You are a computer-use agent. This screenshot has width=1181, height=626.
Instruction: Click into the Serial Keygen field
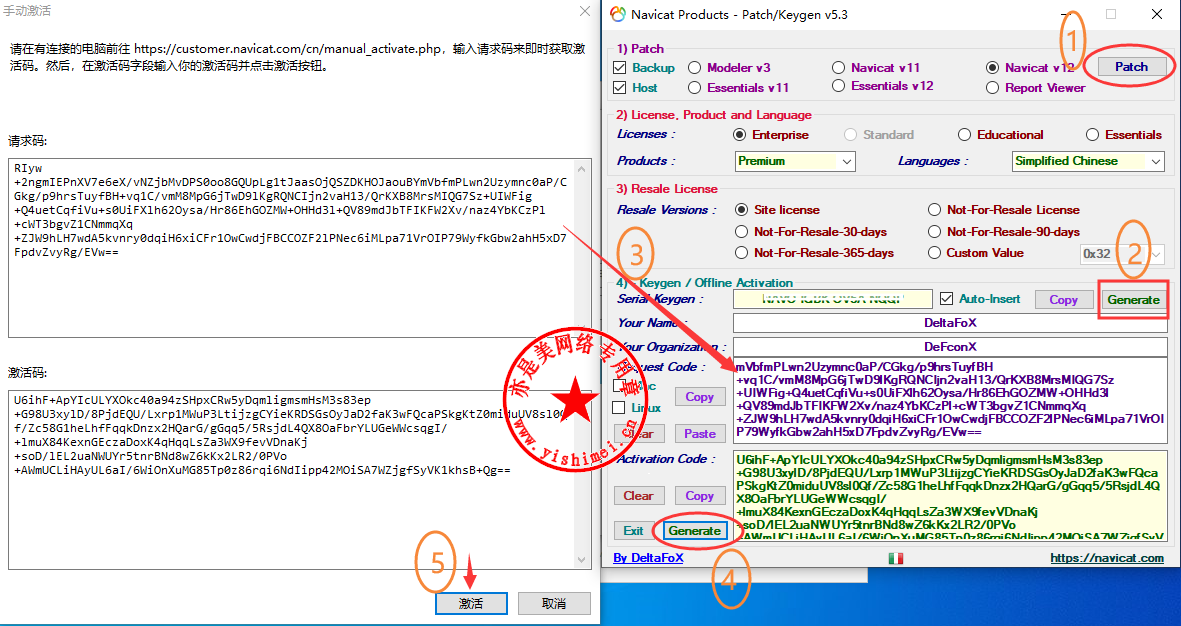(x=833, y=299)
